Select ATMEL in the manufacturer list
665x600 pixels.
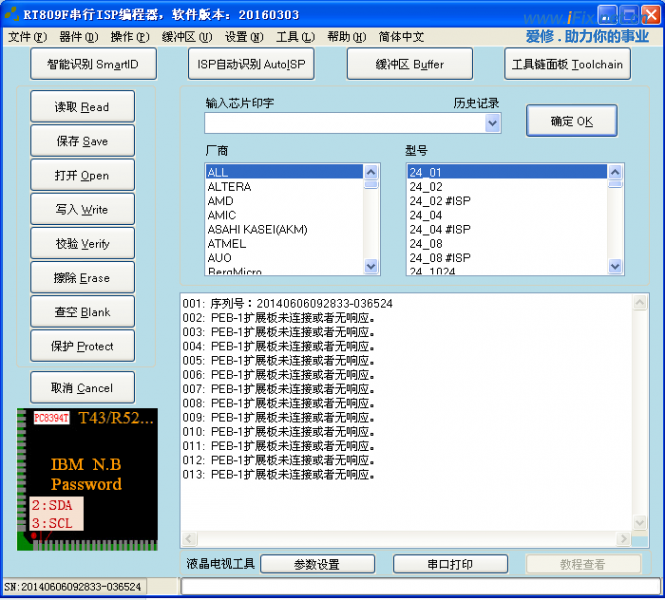[284, 243]
